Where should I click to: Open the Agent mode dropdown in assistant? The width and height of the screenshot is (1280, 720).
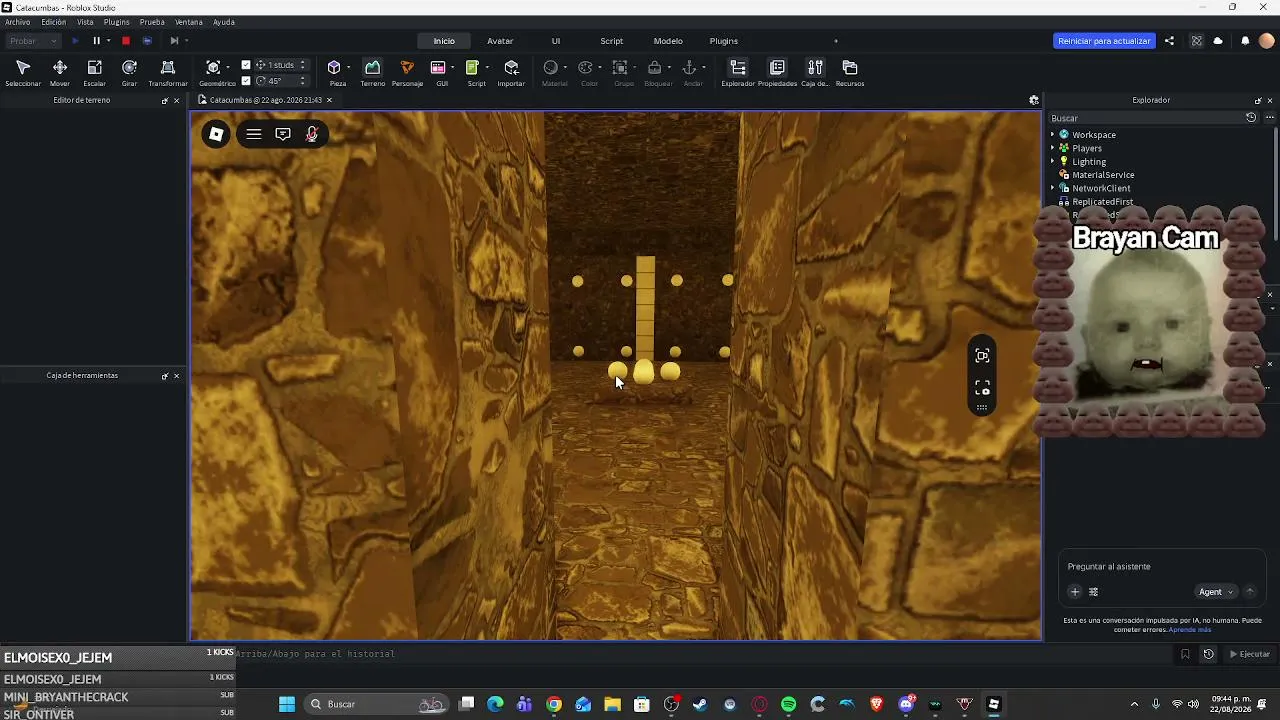point(1216,592)
